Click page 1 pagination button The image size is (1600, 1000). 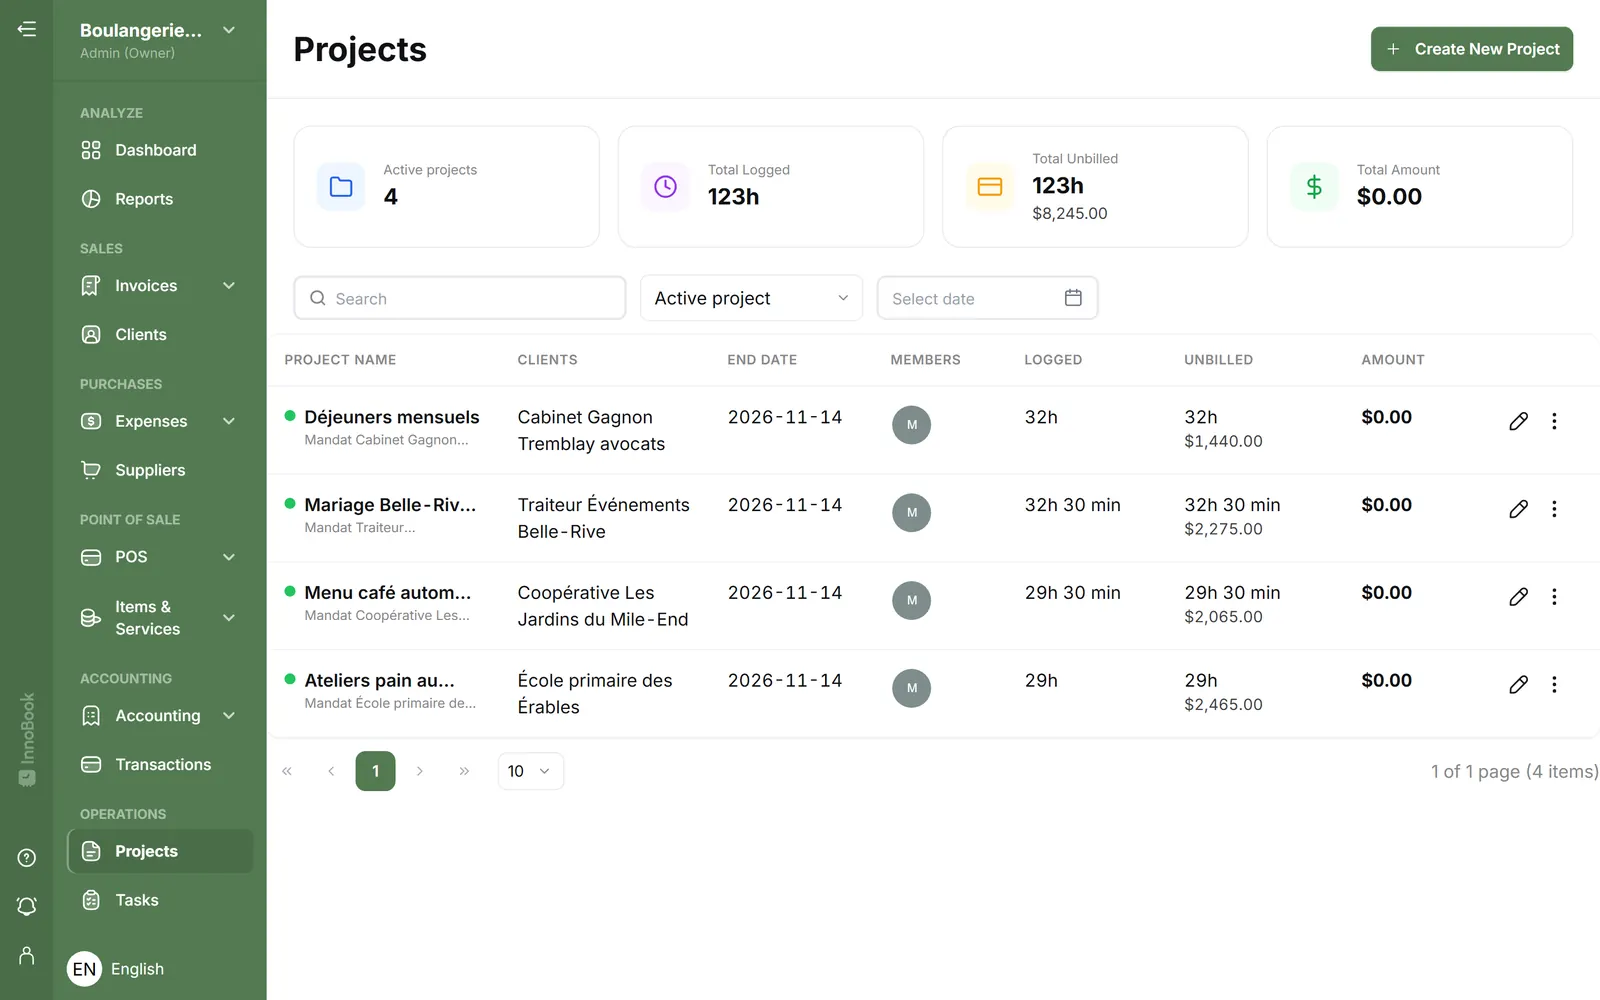tap(375, 771)
